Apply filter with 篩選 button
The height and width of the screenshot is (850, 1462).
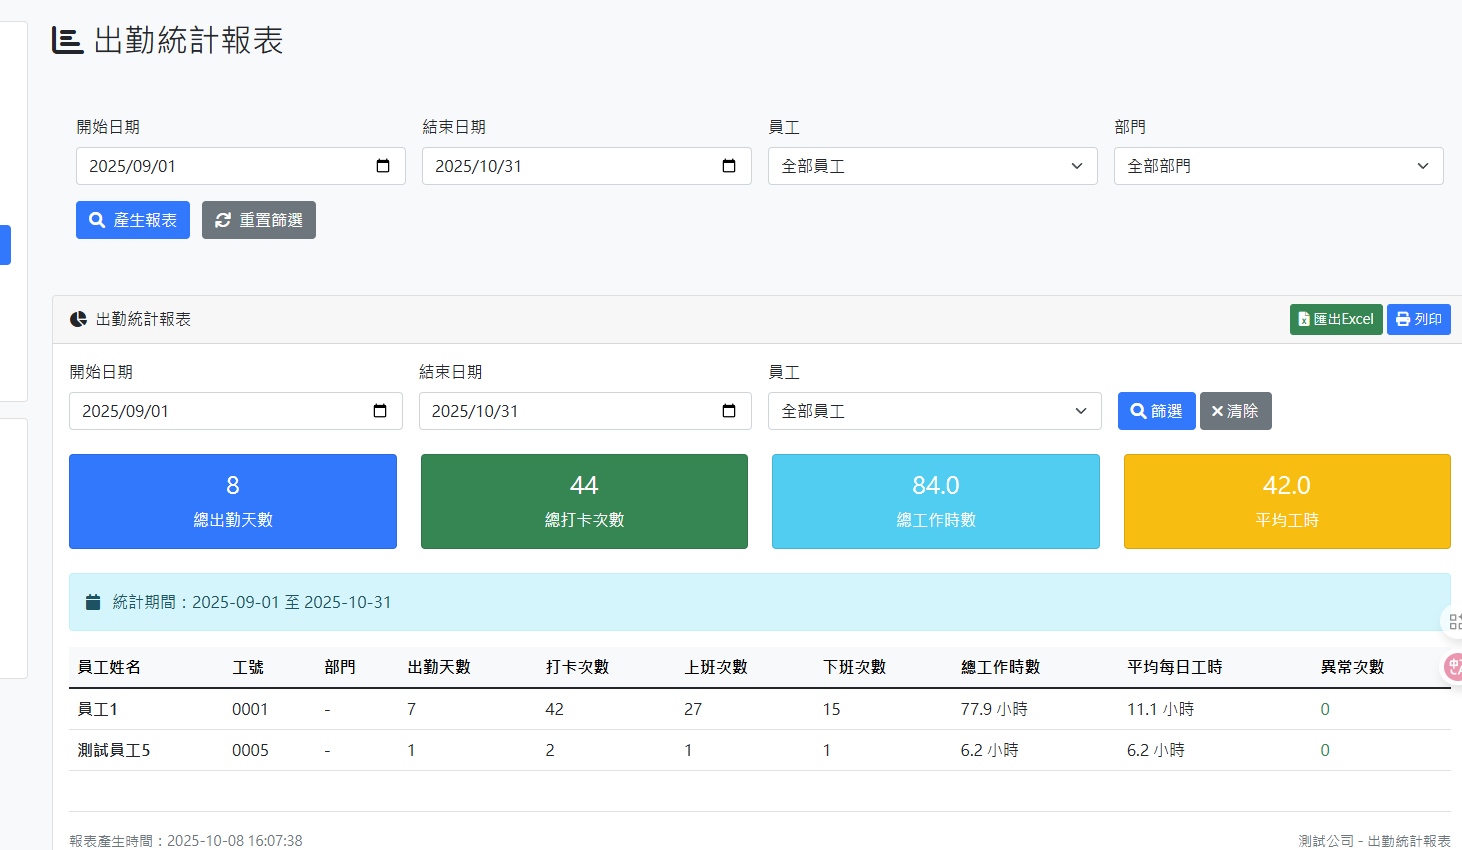1156,411
